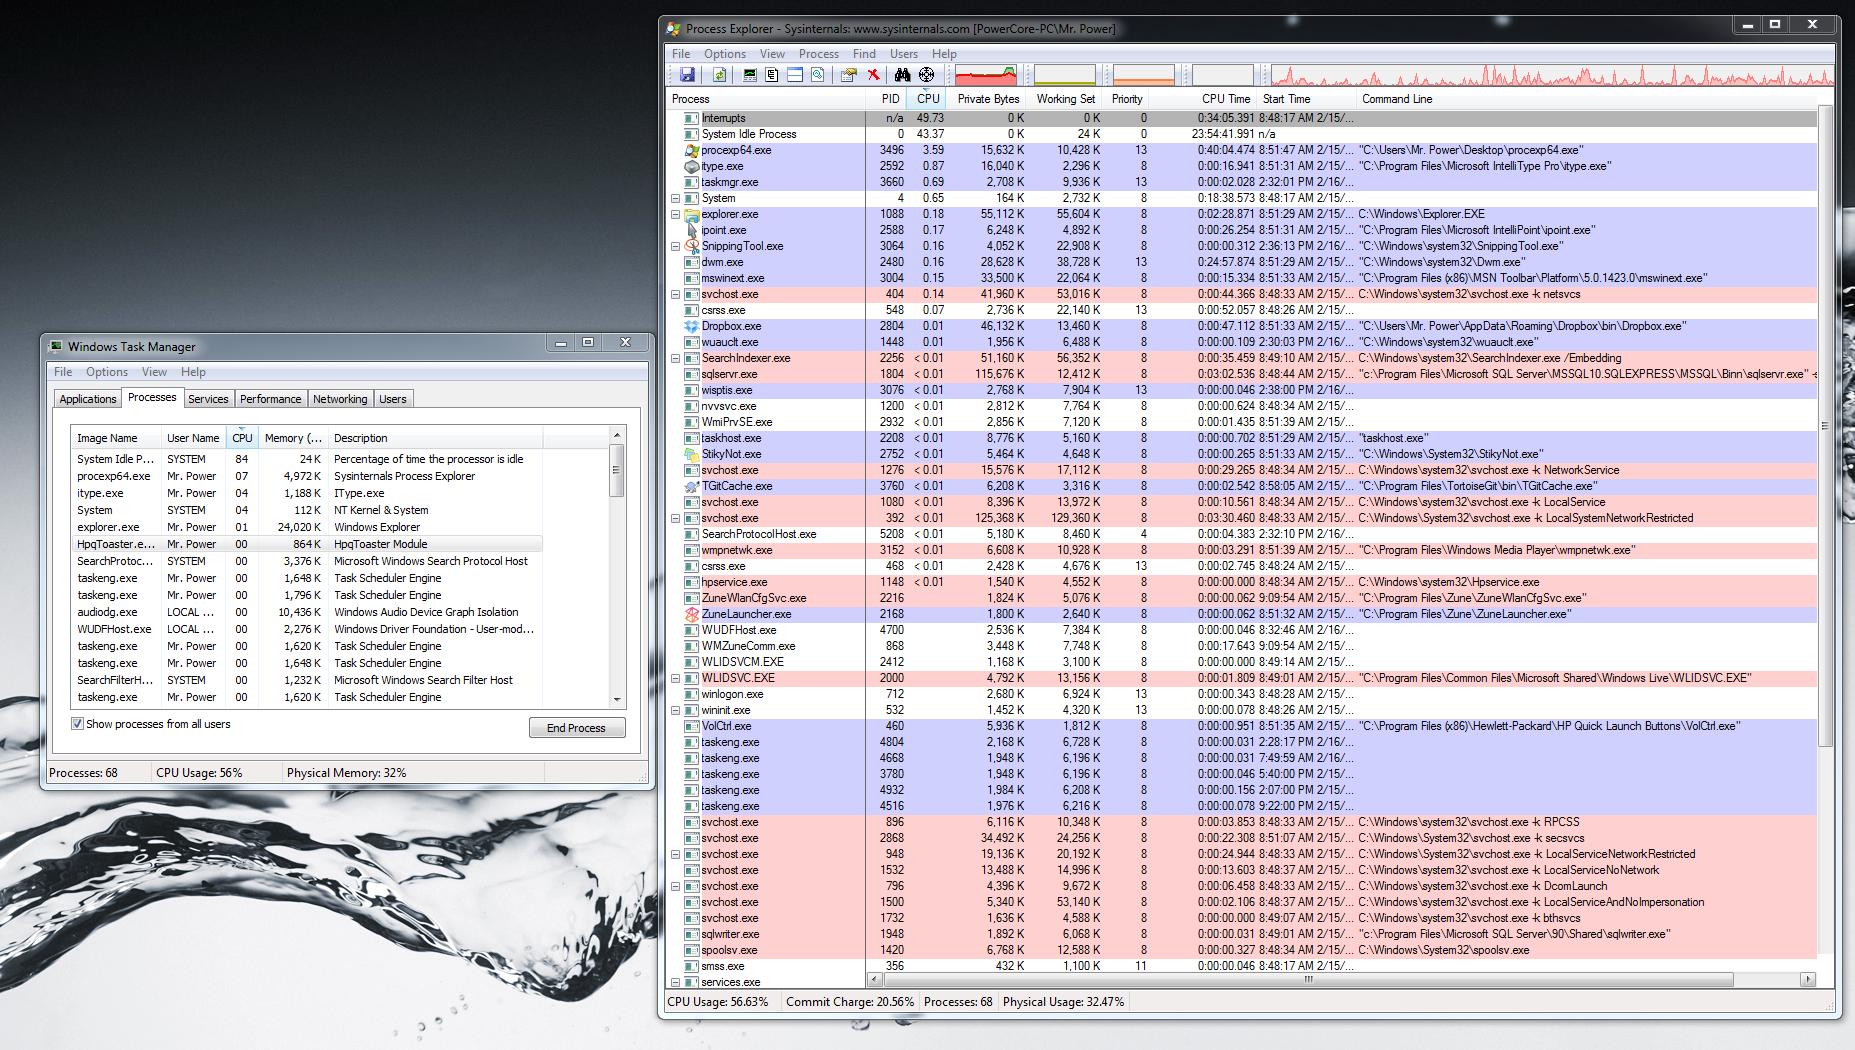Click the SnippingTool.exe scissors icon
This screenshot has width=1855, height=1050.
(x=691, y=246)
